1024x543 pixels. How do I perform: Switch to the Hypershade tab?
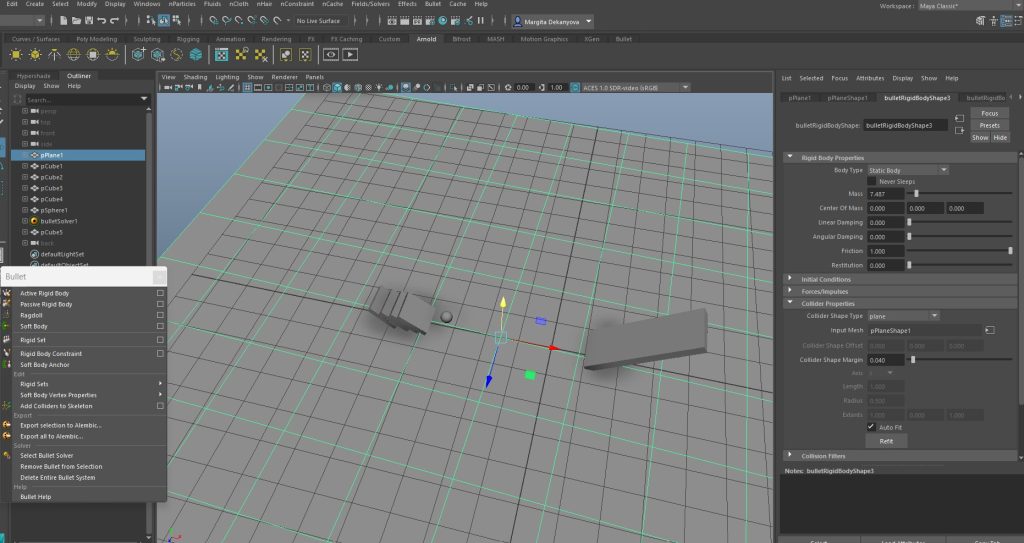pos(33,76)
